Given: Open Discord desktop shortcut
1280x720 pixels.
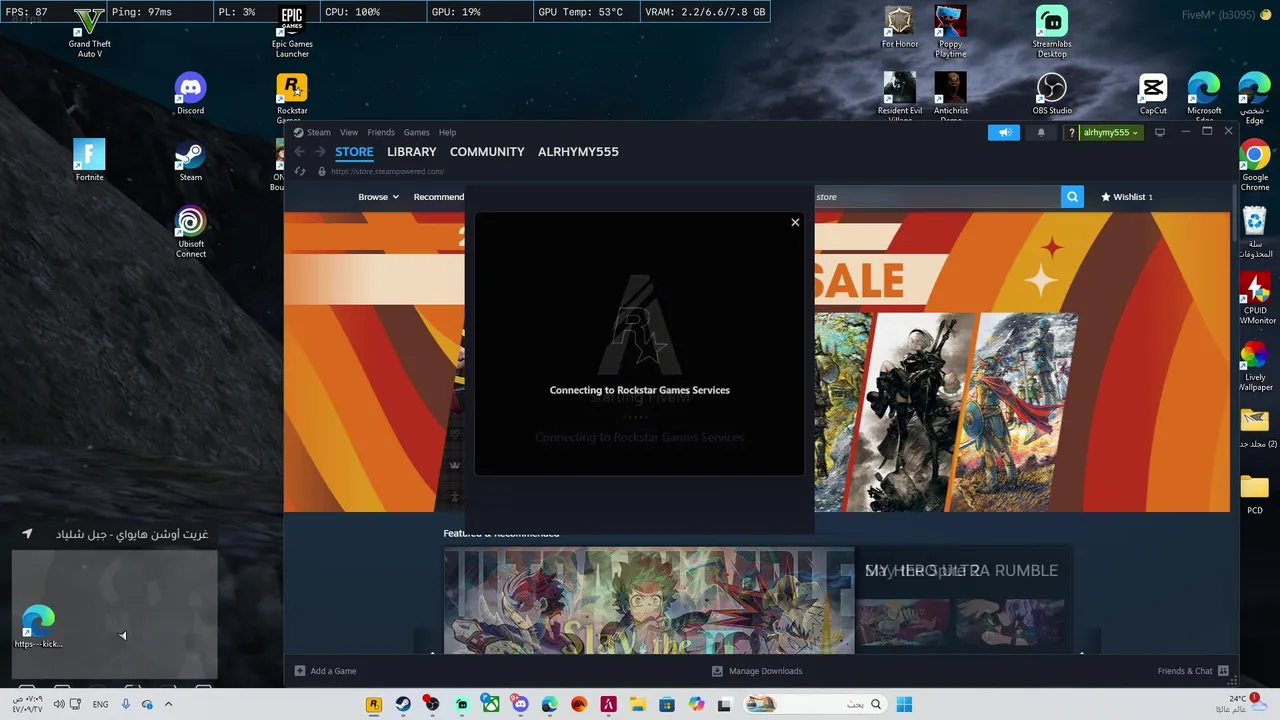Looking at the screenshot, I should pos(190,94).
